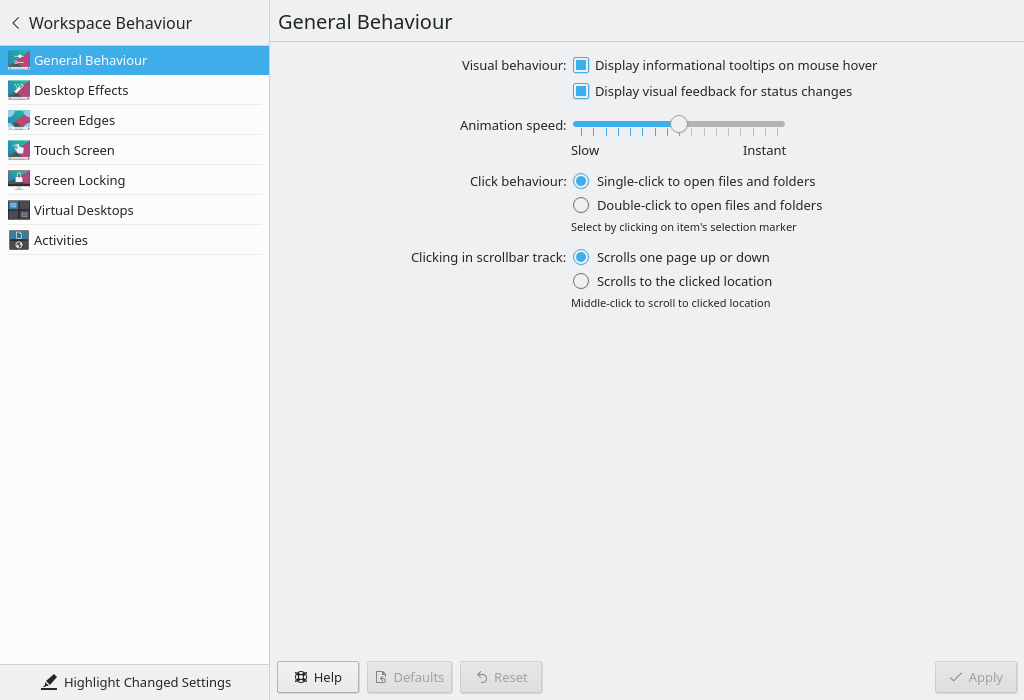Click the Touch Screen sidebar icon
The height and width of the screenshot is (700, 1024).
18,150
